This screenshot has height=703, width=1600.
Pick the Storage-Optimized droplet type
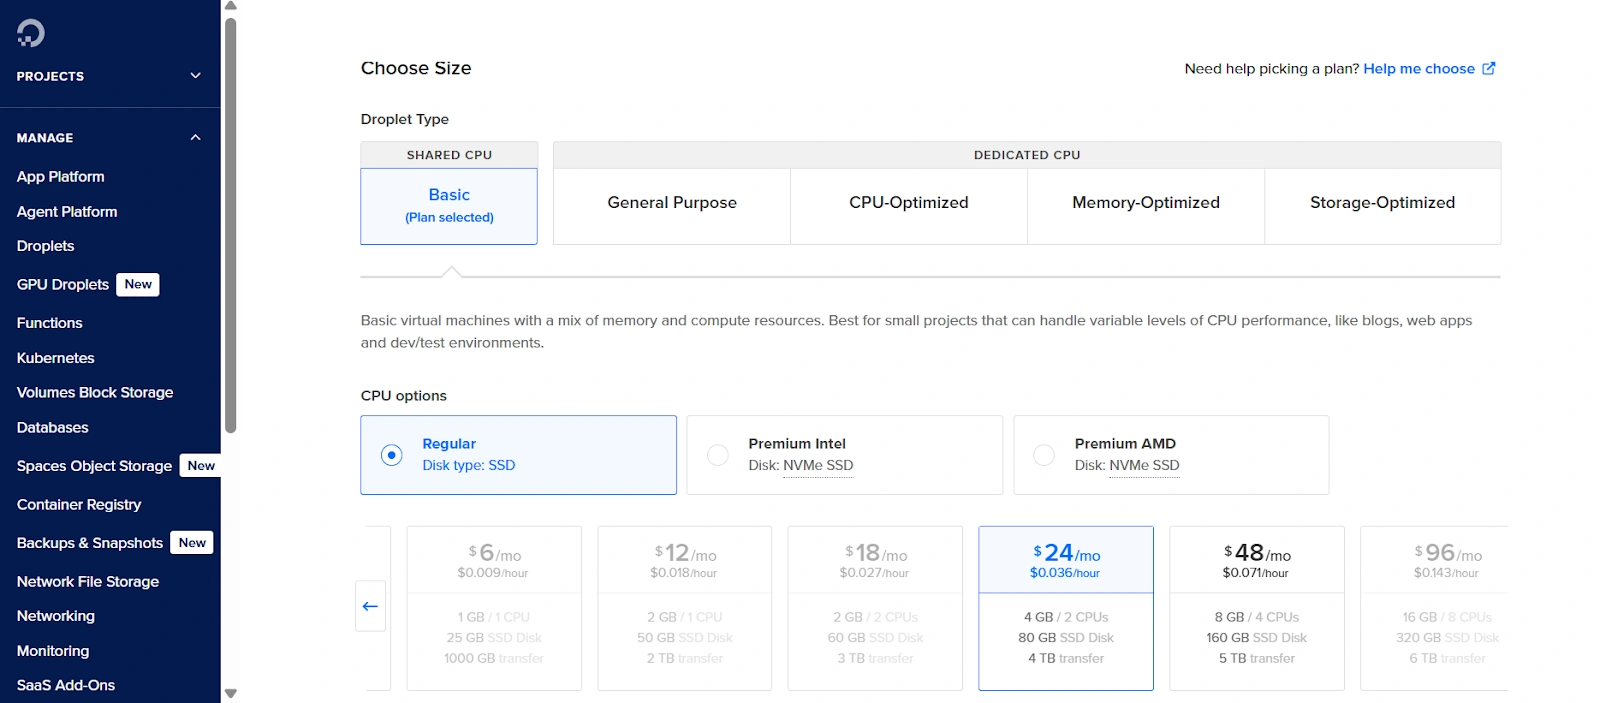[1383, 206]
